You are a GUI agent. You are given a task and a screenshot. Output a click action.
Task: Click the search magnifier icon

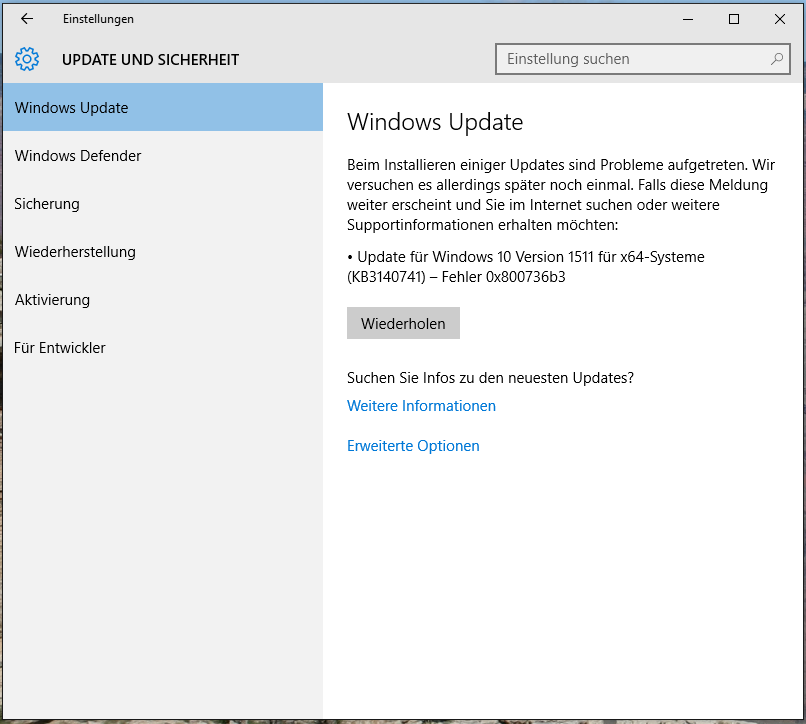(x=777, y=59)
